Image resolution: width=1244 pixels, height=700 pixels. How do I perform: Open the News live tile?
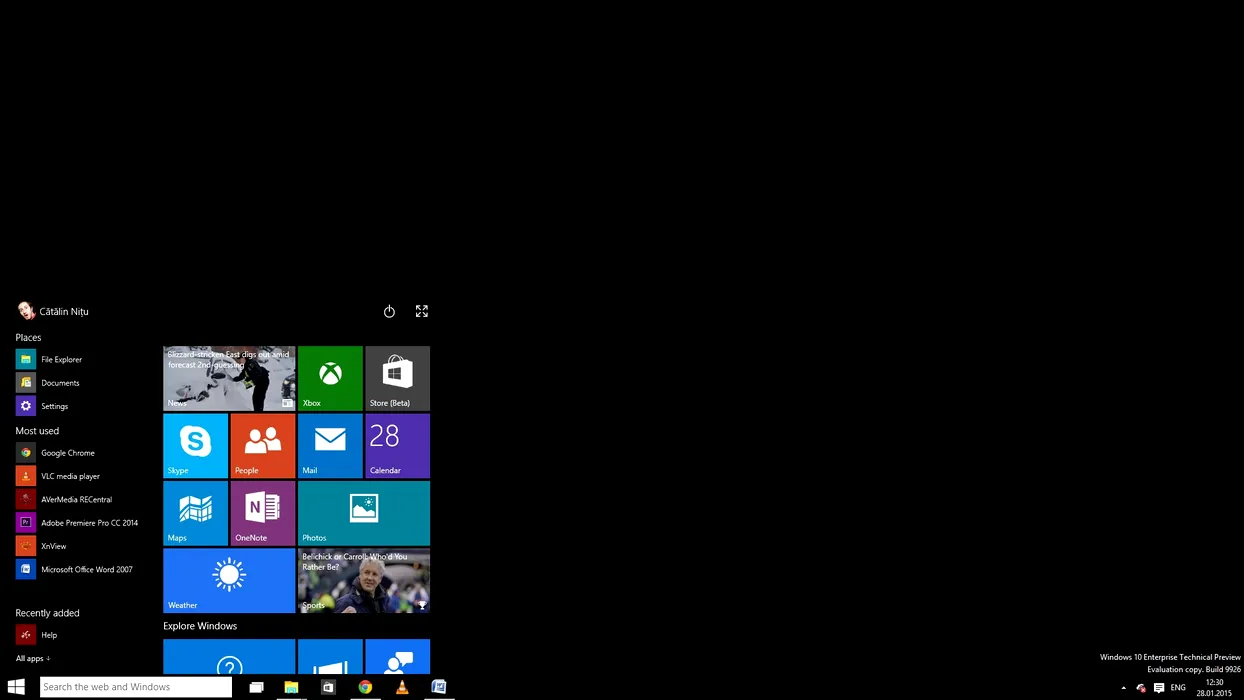229,378
